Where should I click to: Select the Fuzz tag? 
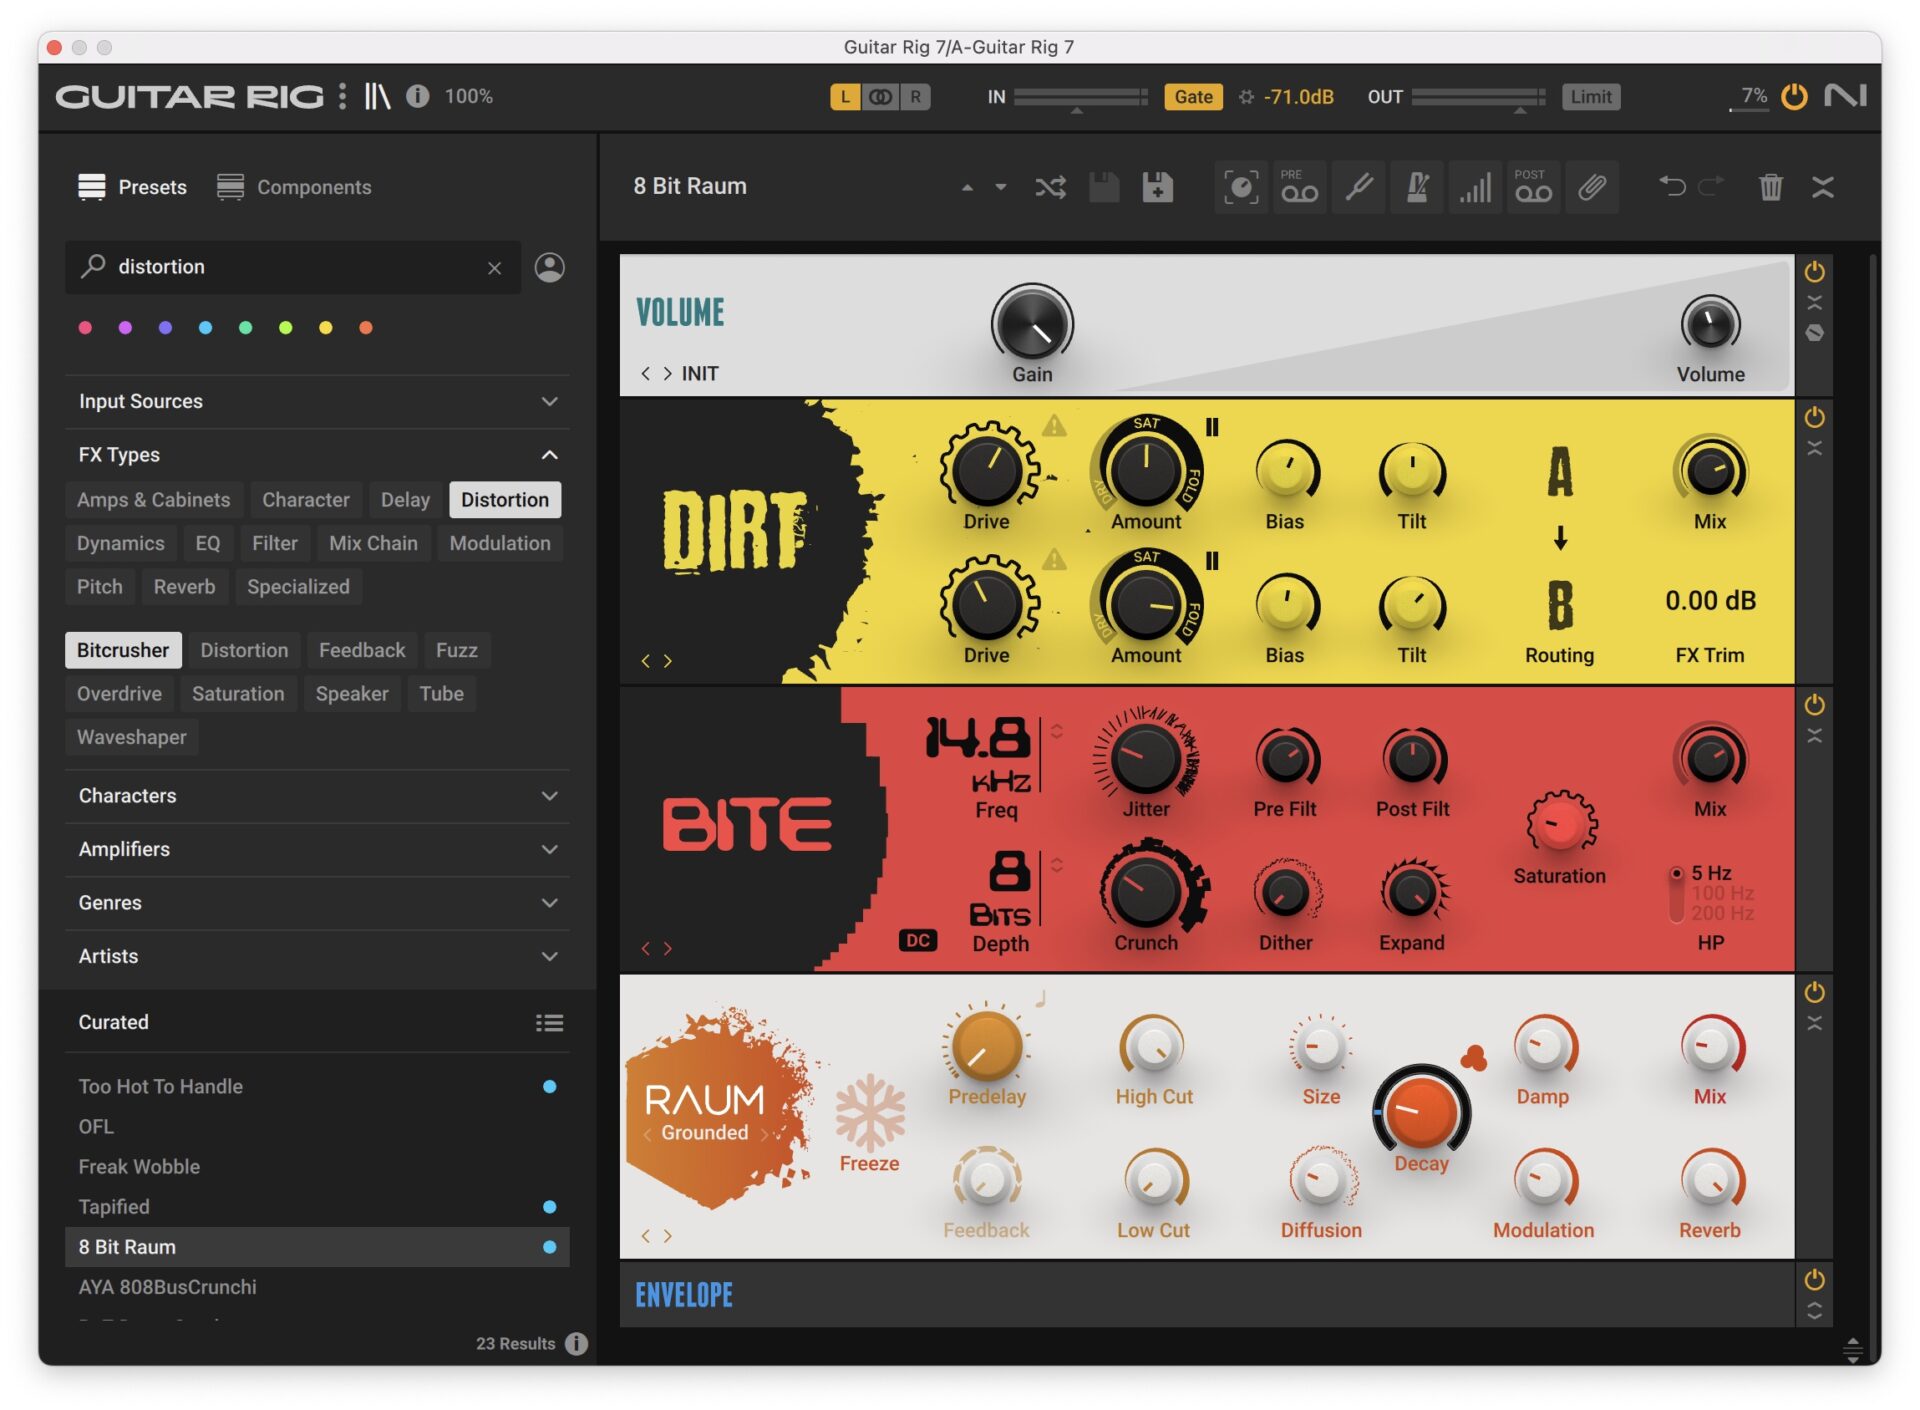456,650
